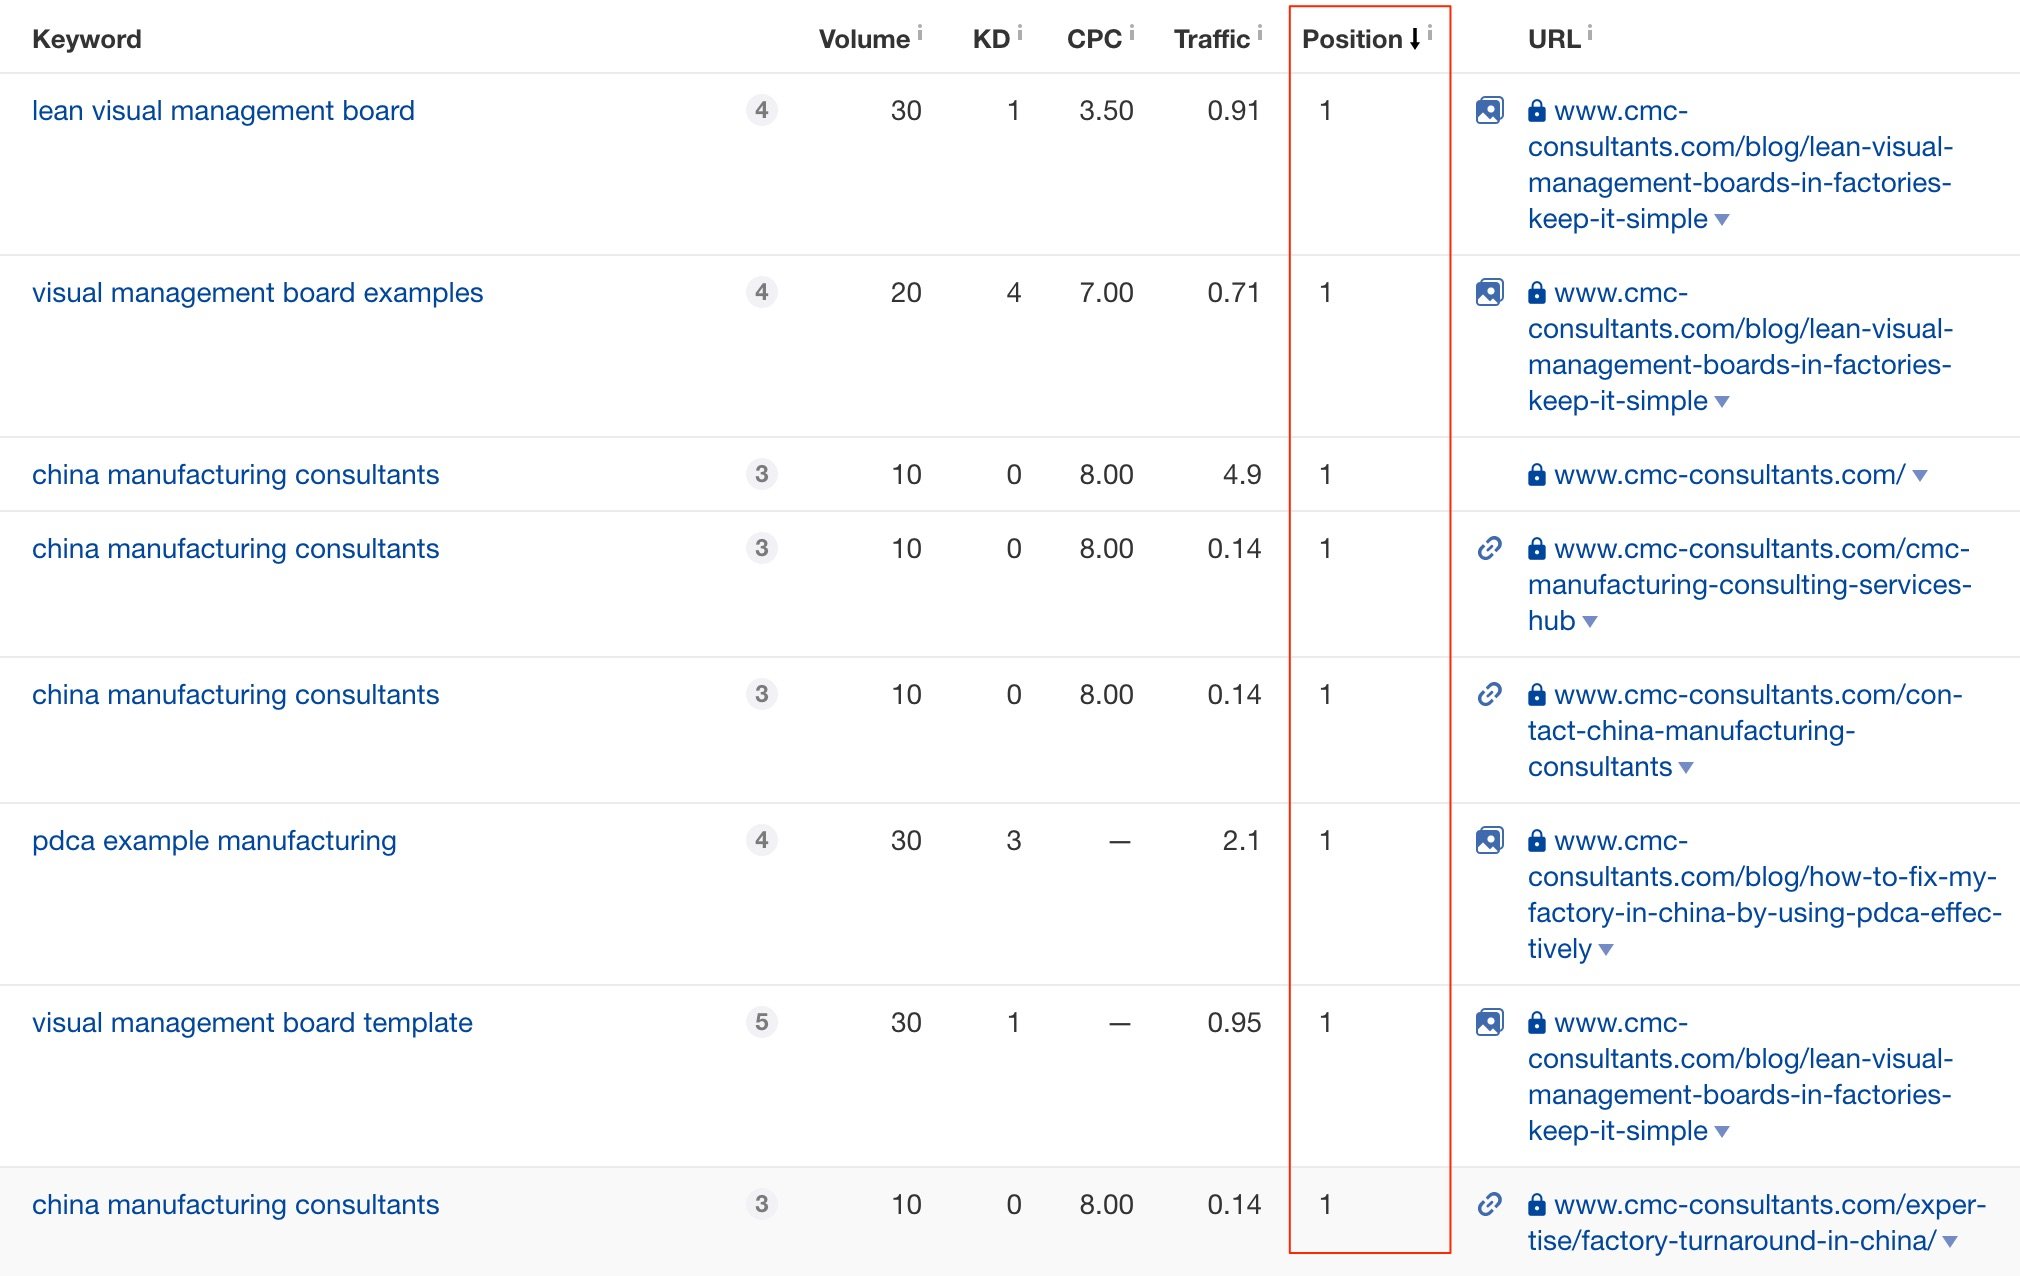
Task: Open china manufacturing consultants keyword in factory-turnaround row
Action: point(235,1204)
